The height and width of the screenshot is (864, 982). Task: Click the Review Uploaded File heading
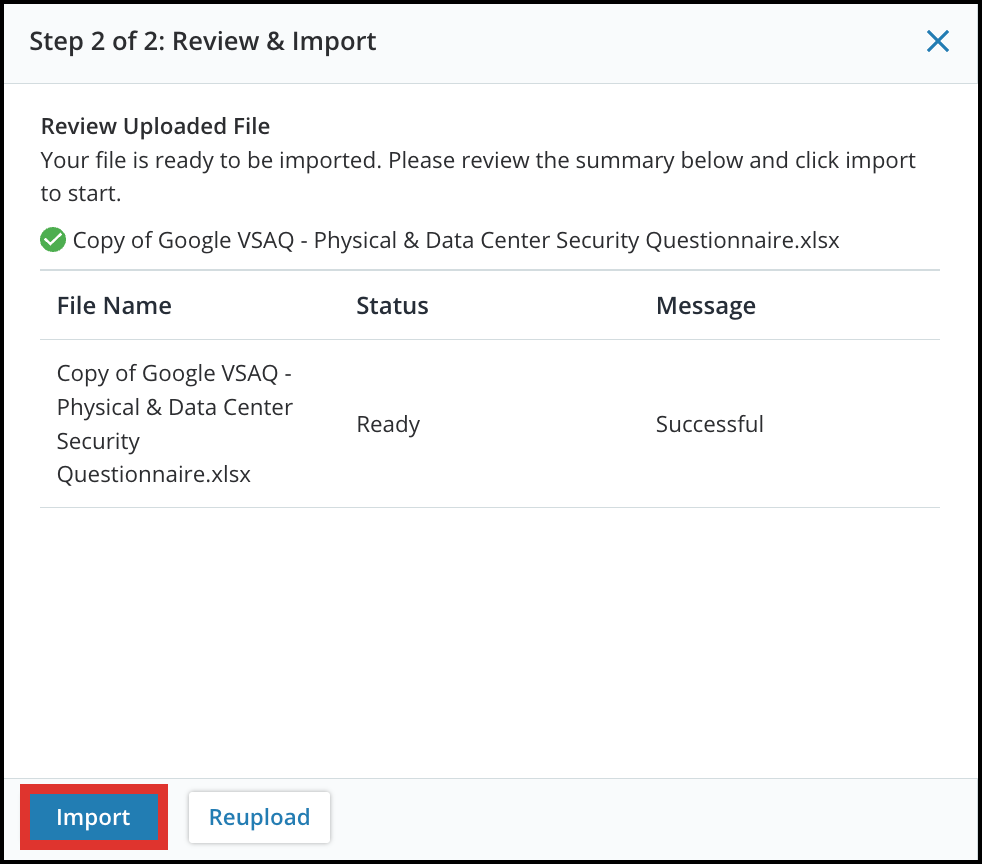pyautogui.click(x=154, y=126)
